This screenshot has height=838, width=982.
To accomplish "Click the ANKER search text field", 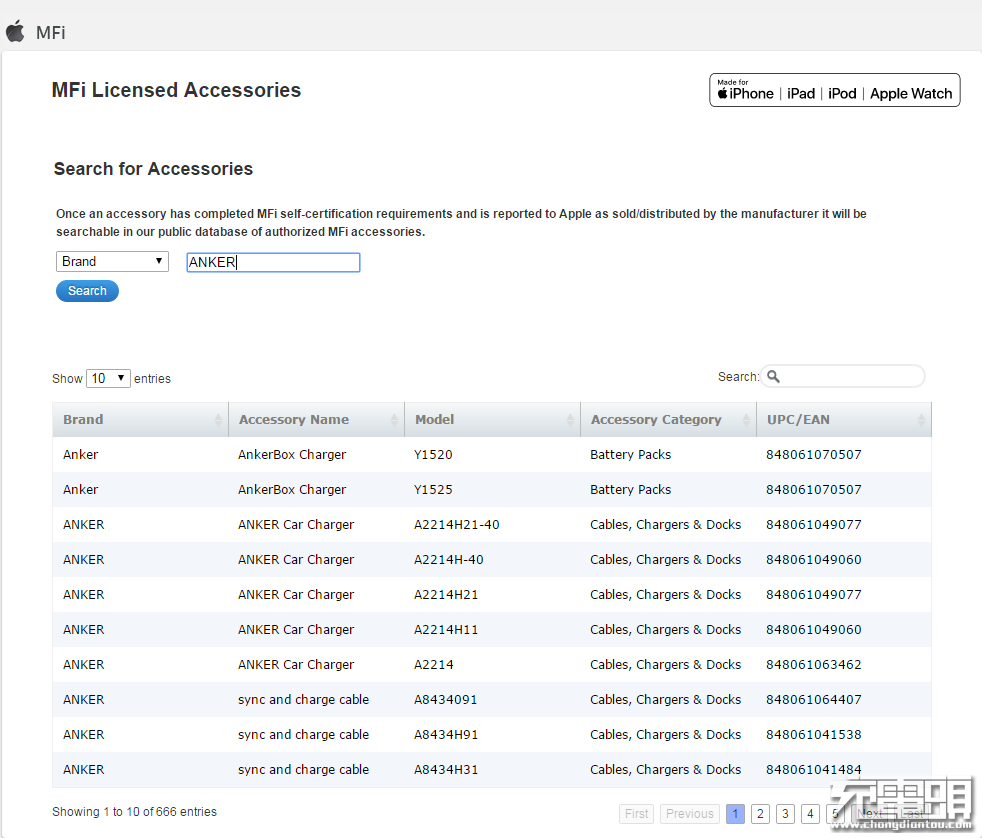I will pos(273,262).
